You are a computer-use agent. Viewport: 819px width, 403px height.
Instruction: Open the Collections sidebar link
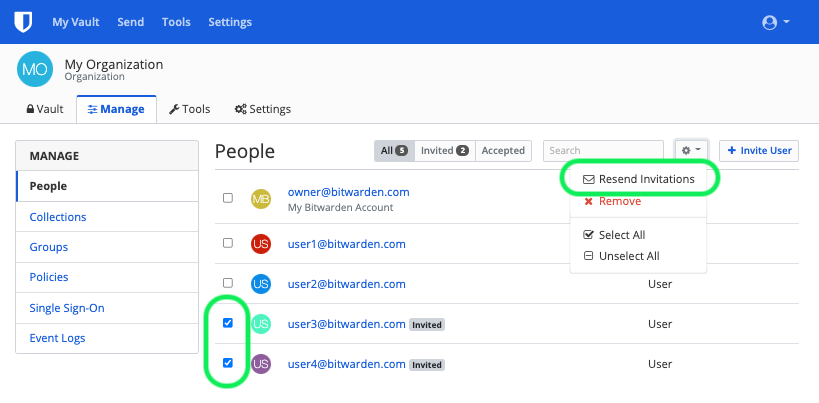point(58,217)
